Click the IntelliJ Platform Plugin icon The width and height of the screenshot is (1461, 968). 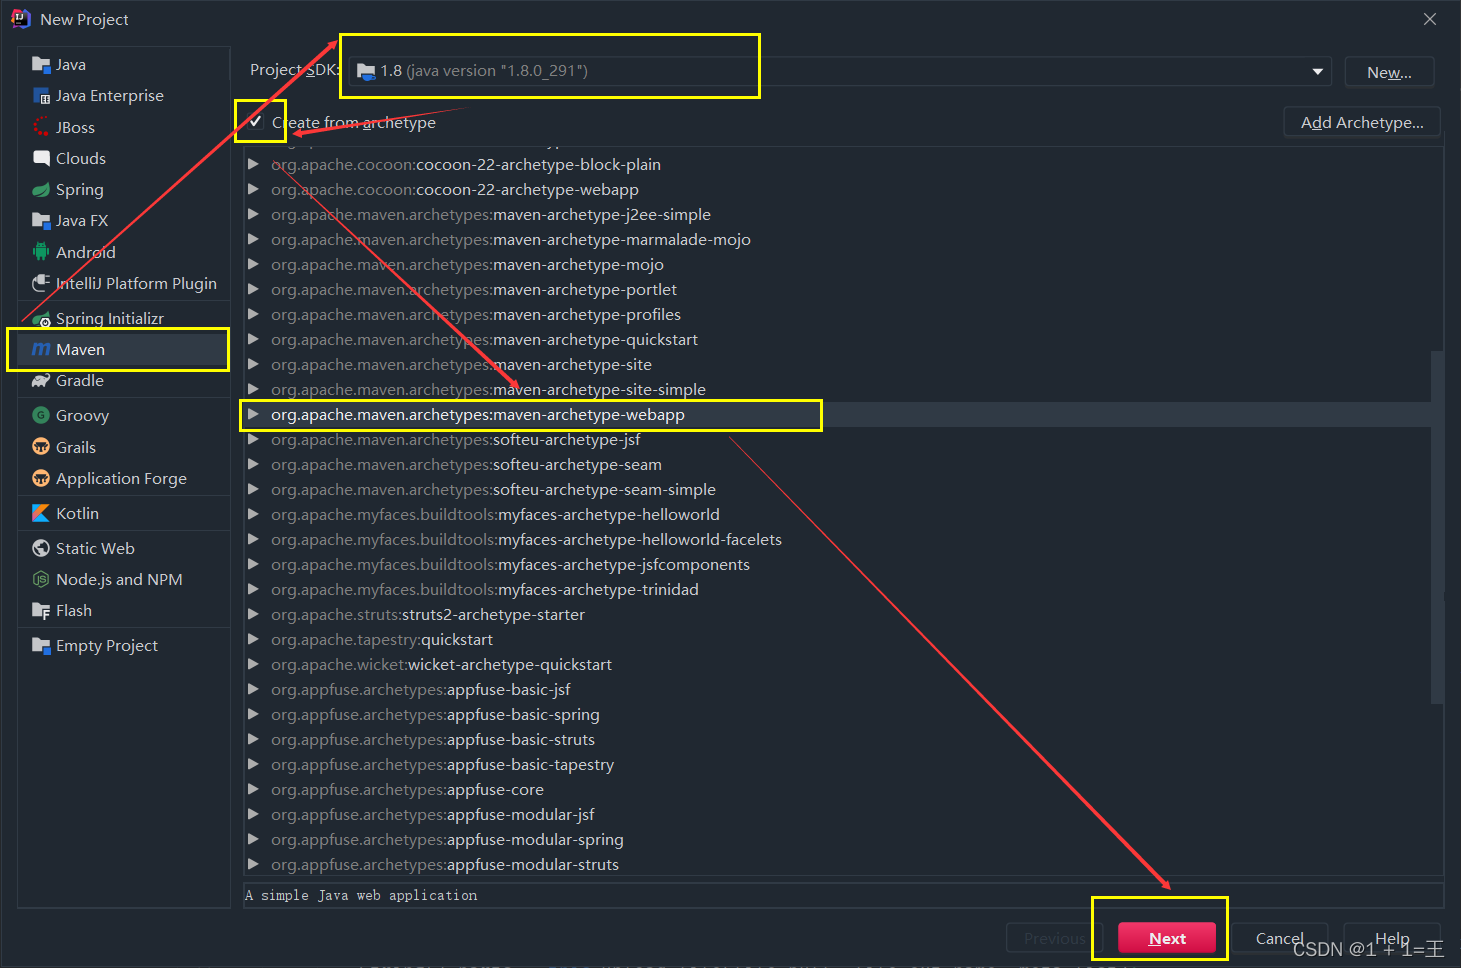41,283
